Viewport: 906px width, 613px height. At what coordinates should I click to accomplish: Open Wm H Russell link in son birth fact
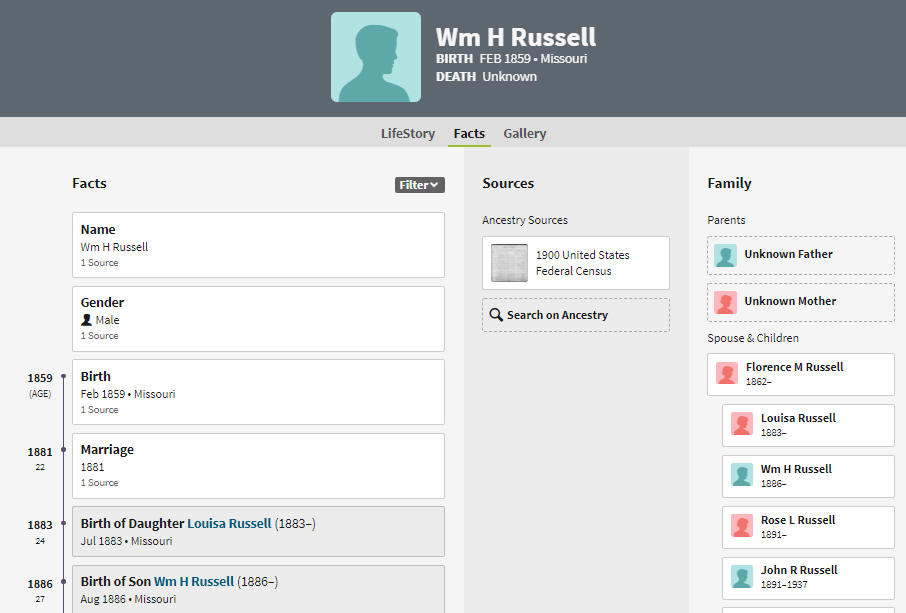[x=194, y=581]
